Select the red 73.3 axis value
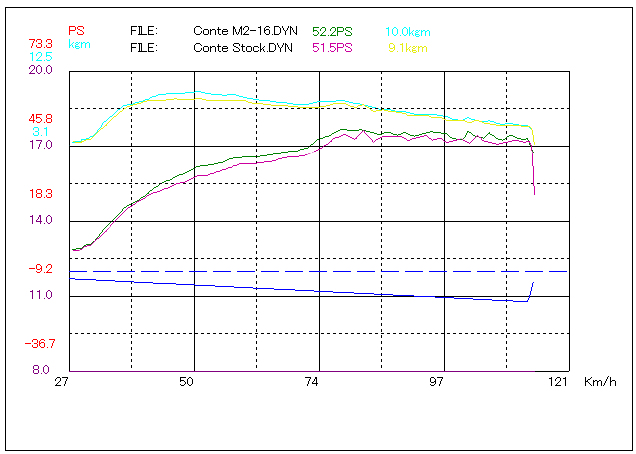Viewport: 636px width, 454px height. pyautogui.click(x=41, y=44)
